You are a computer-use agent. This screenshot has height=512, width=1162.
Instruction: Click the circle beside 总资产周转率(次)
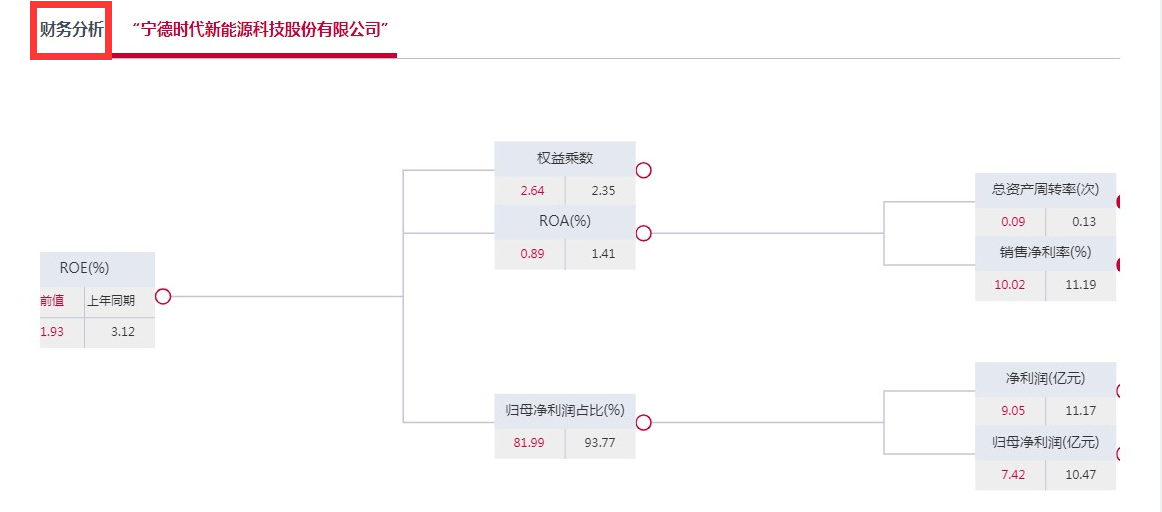tap(1119, 202)
